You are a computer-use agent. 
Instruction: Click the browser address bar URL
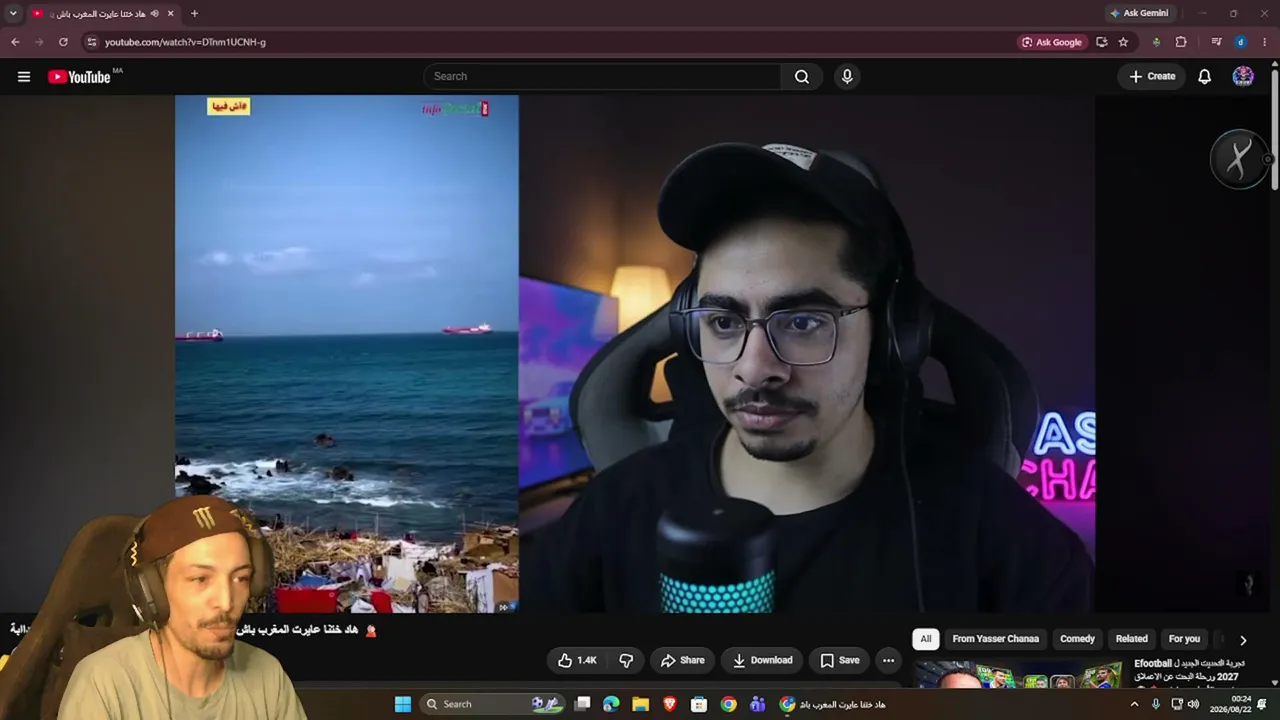[185, 42]
